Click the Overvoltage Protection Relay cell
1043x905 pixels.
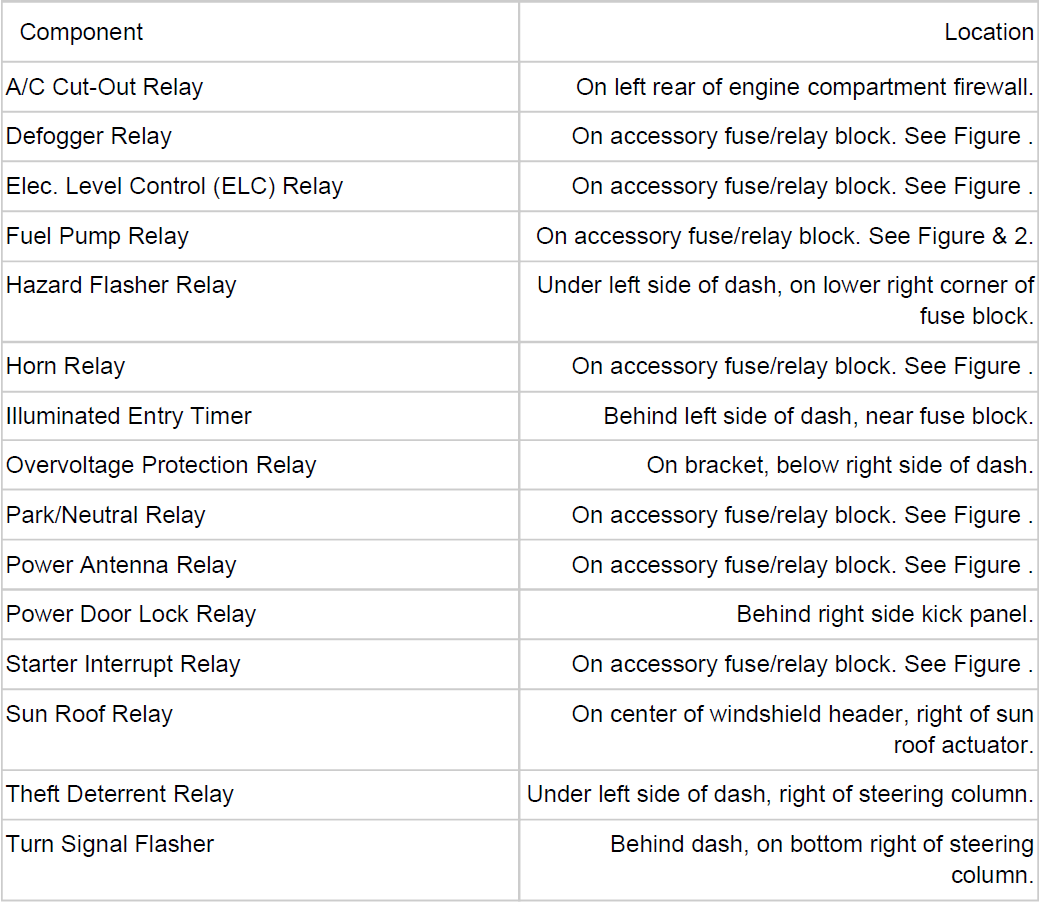click(x=161, y=466)
